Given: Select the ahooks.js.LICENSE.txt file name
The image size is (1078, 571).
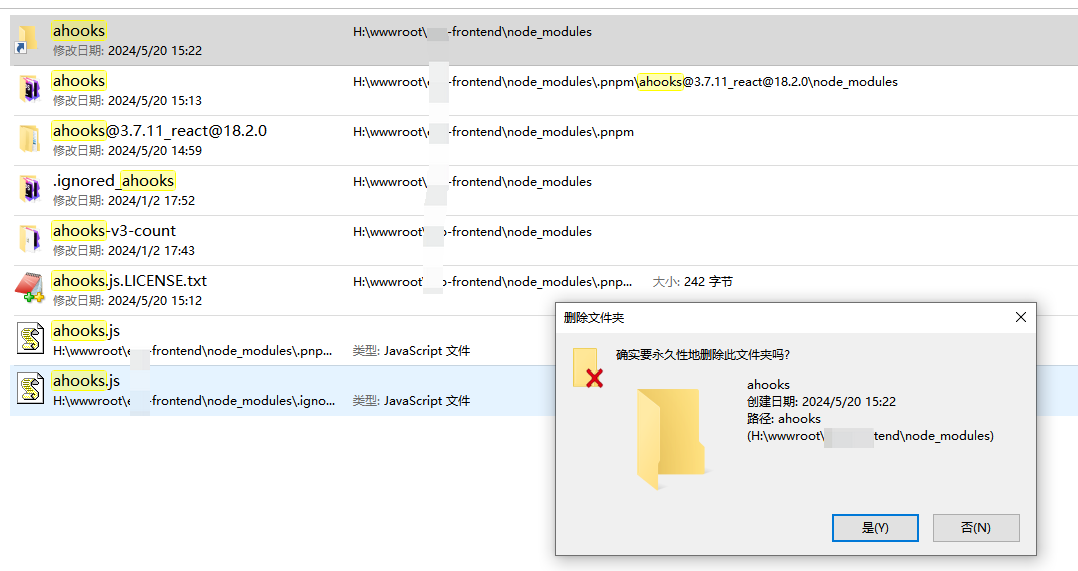Looking at the screenshot, I should (x=129, y=280).
